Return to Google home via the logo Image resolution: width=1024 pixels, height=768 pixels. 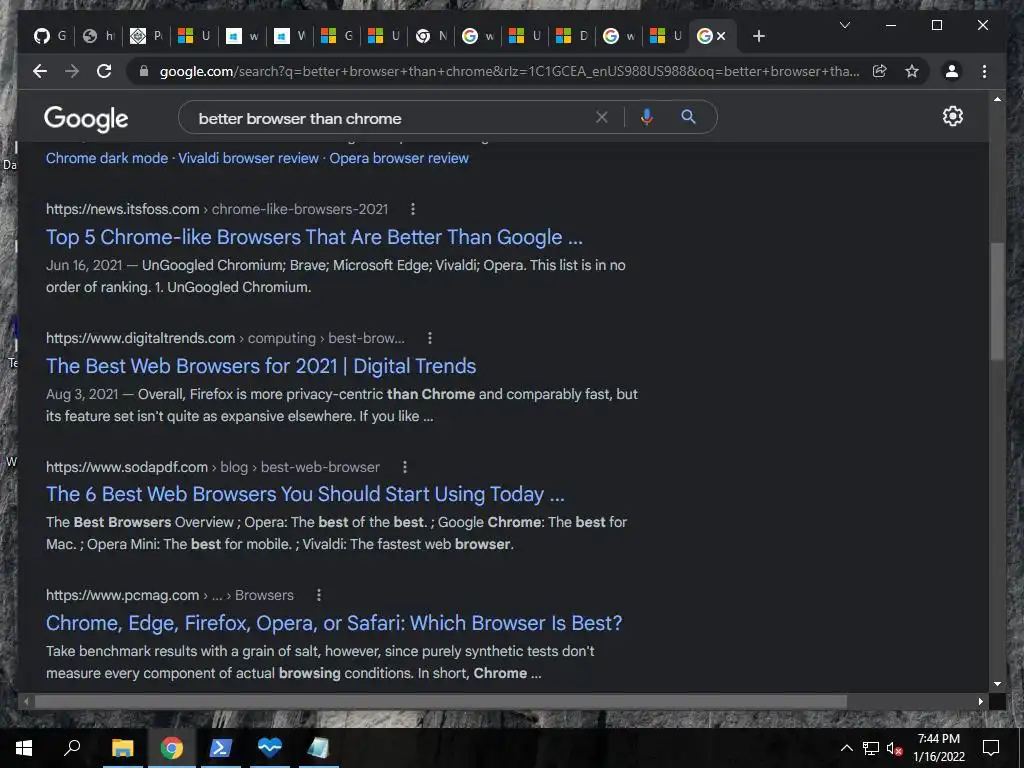(x=86, y=118)
